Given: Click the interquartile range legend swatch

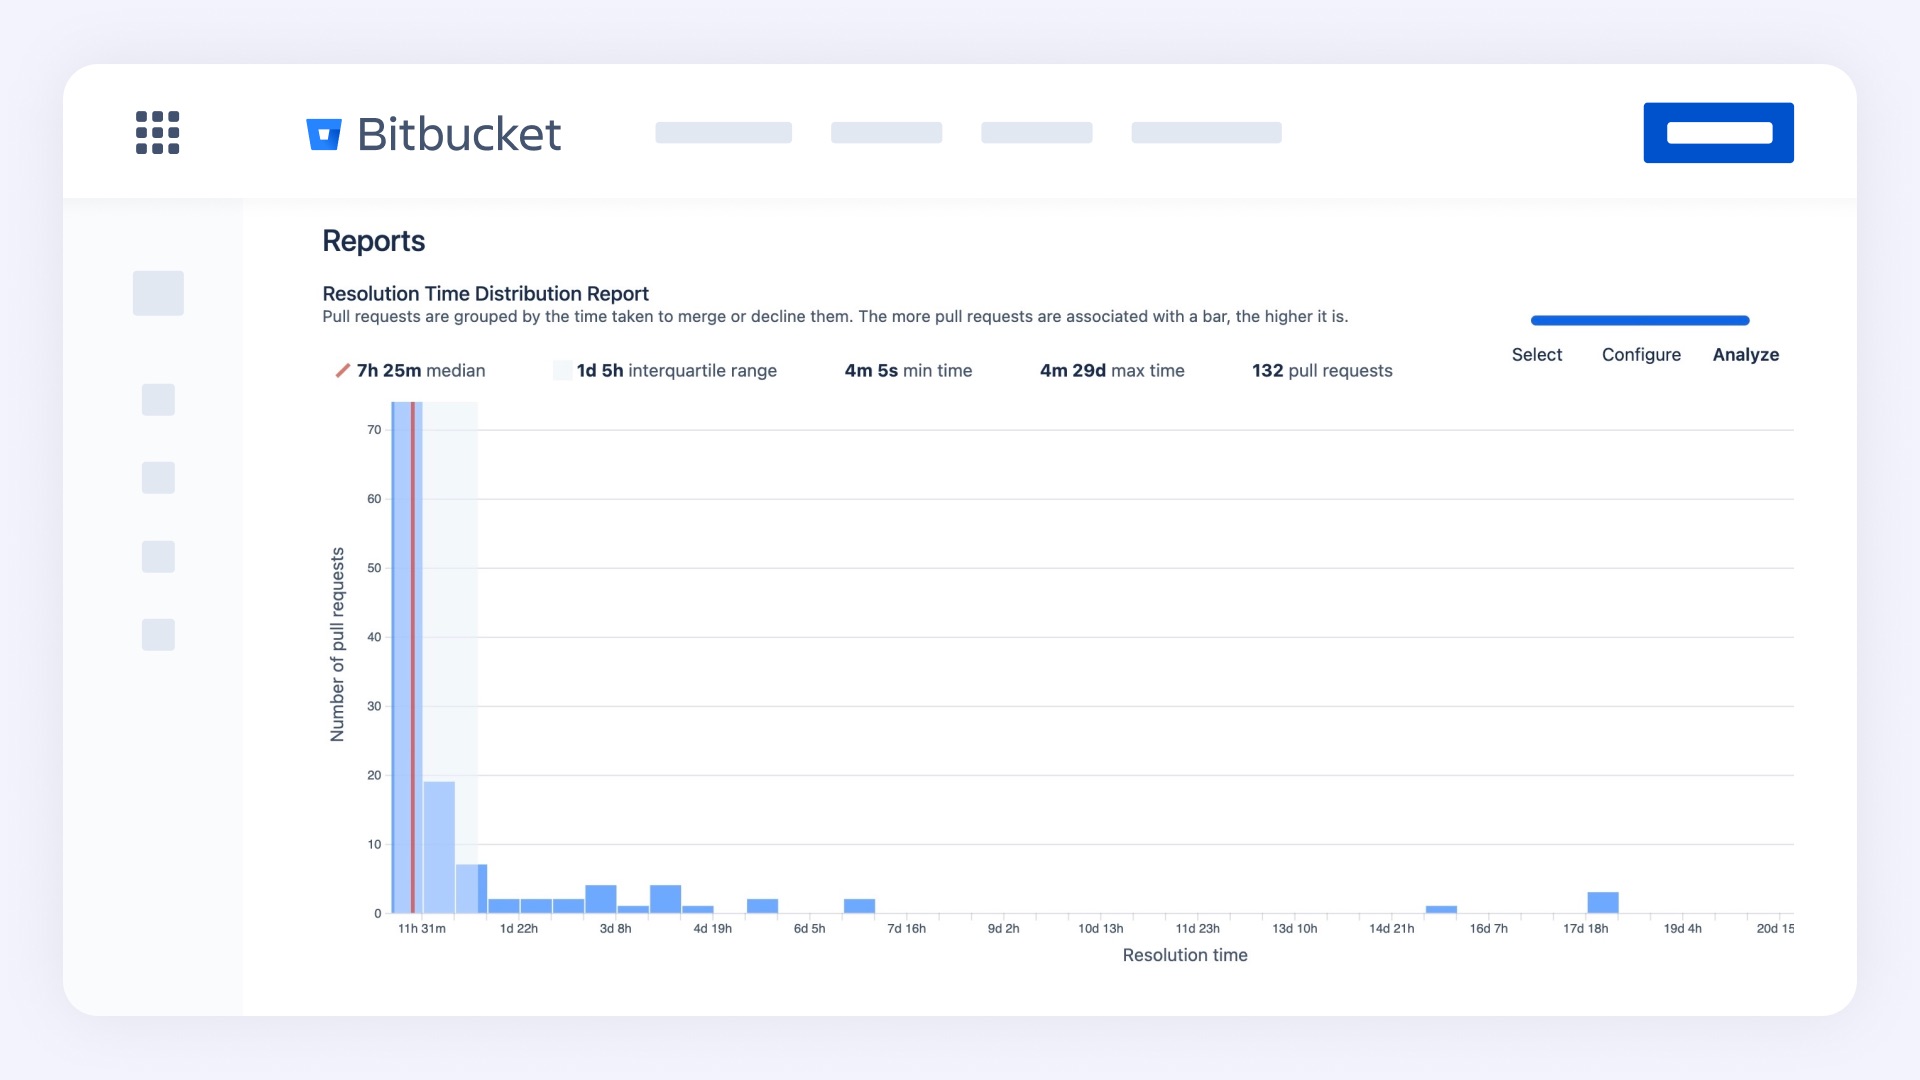Looking at the screenshot, I should coord(562,371).
